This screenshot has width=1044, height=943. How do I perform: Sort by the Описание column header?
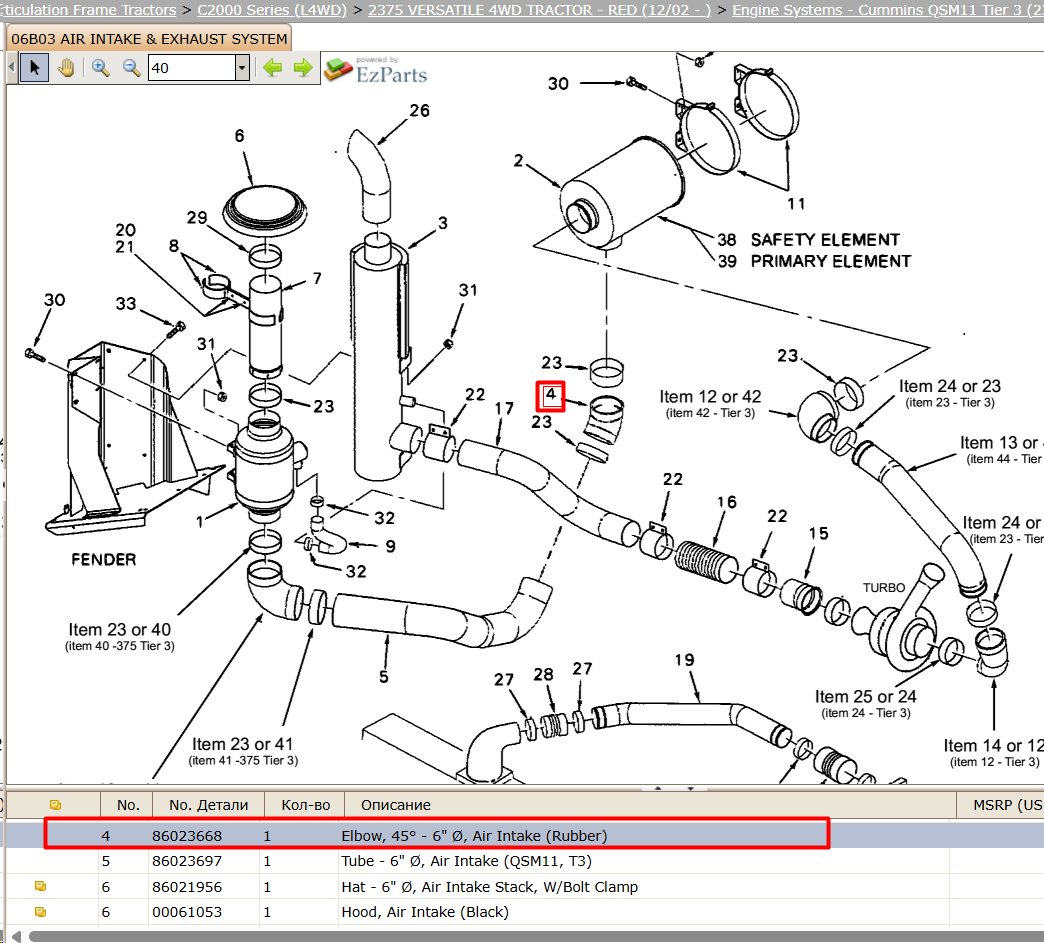(650, 804)
